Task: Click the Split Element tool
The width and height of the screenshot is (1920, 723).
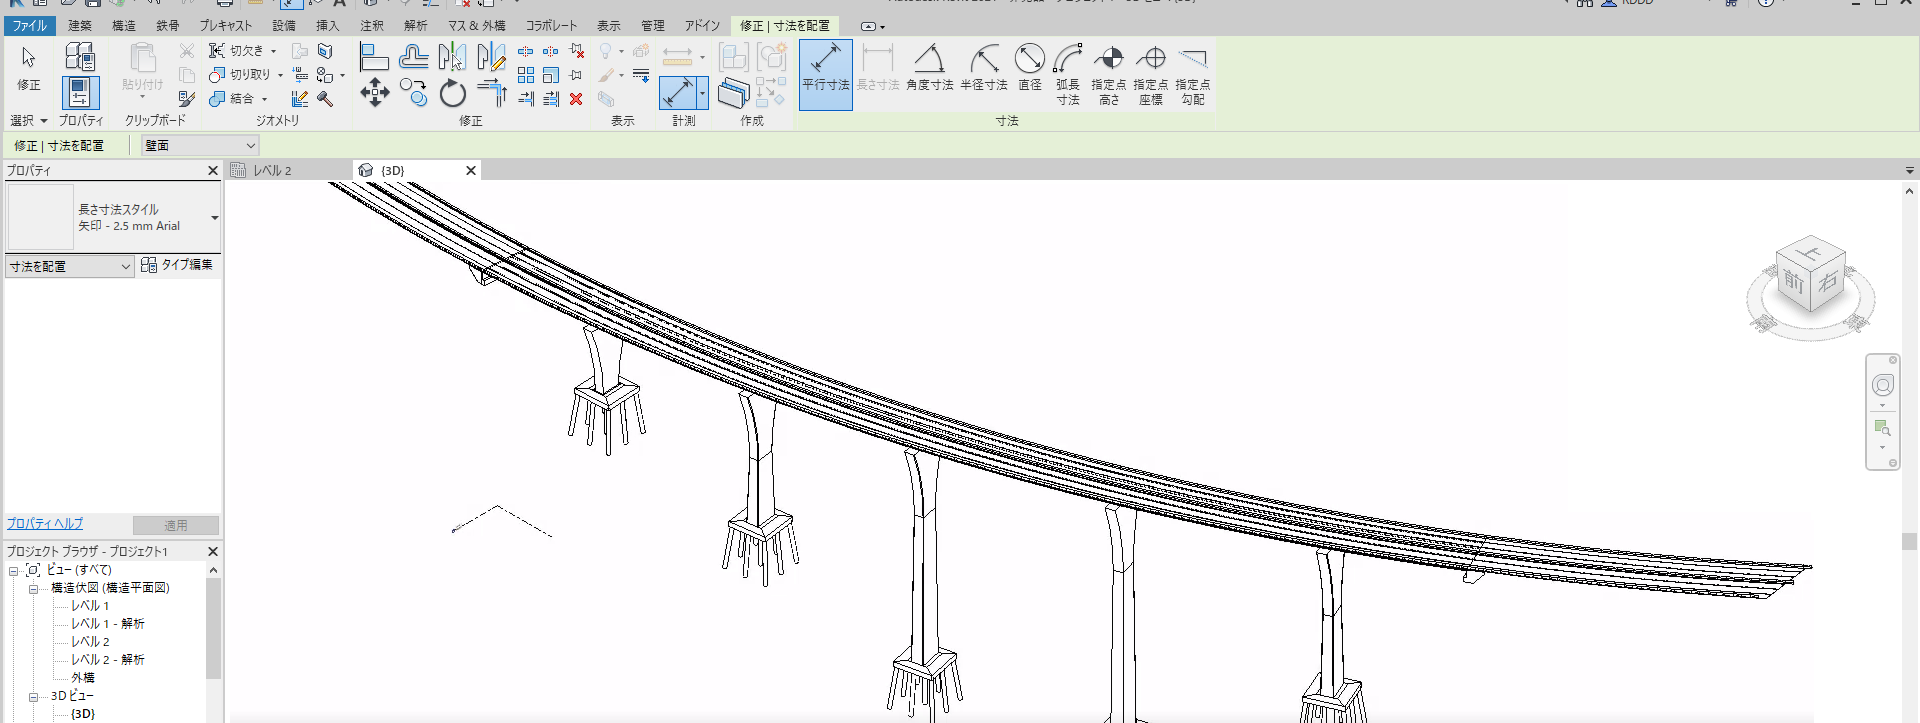Action: pos(526,51)
